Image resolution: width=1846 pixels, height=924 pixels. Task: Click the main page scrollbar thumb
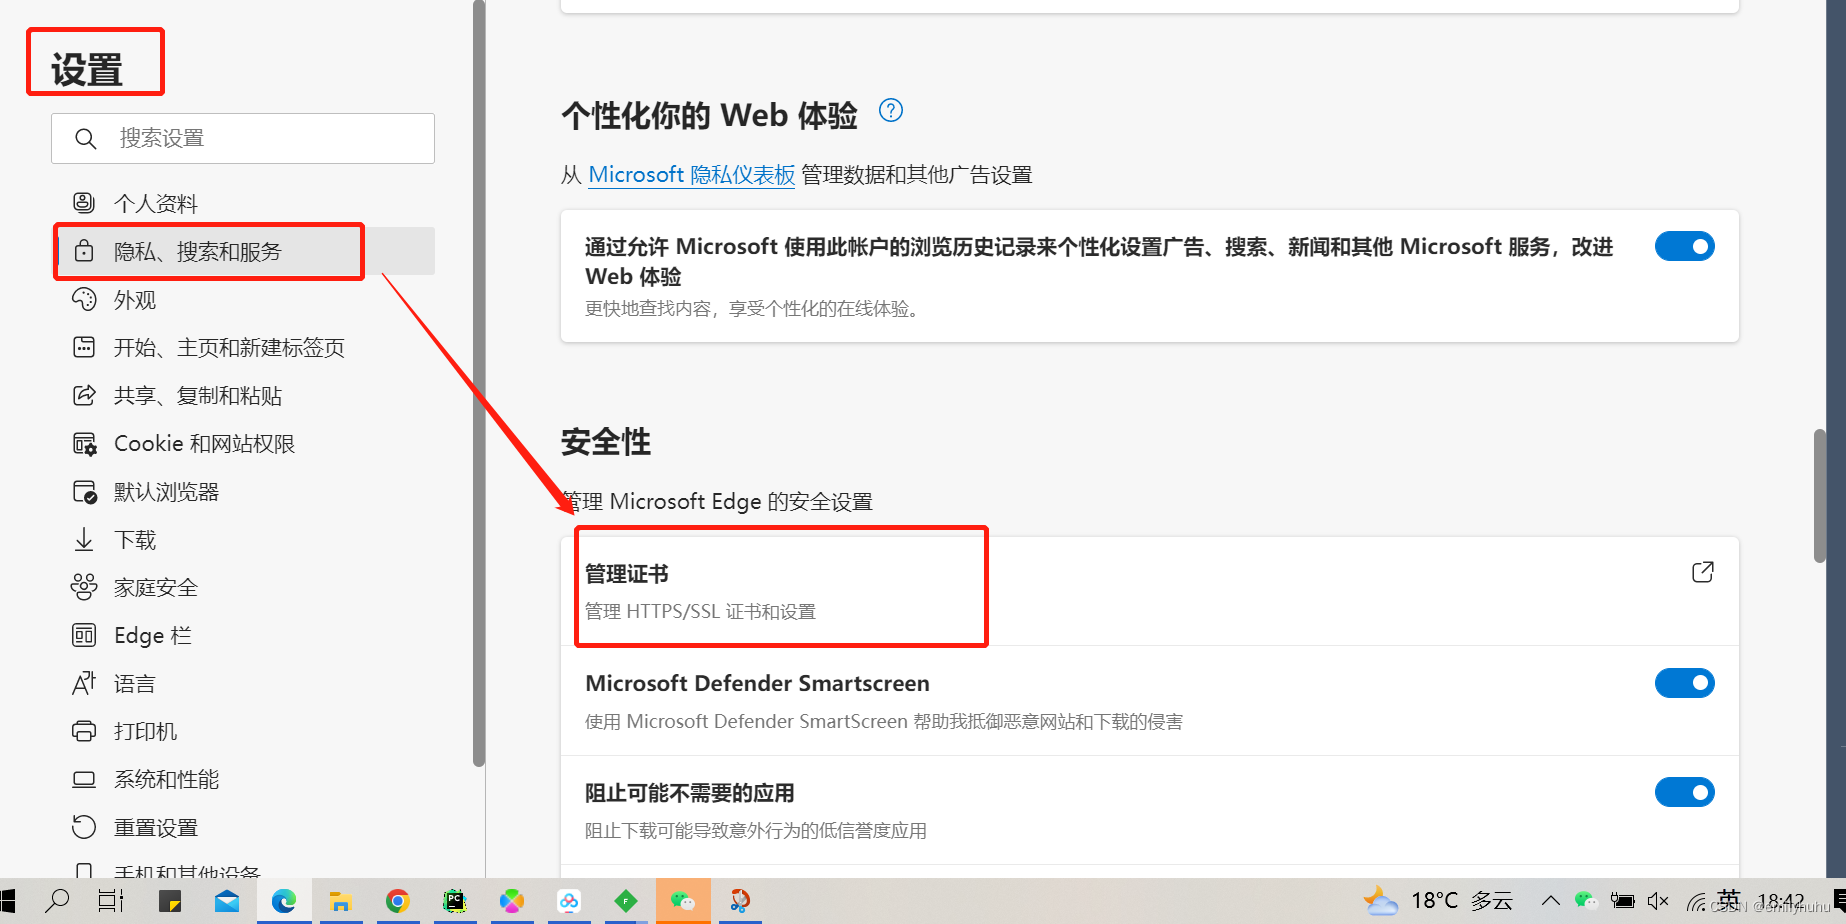(1820, 496)
